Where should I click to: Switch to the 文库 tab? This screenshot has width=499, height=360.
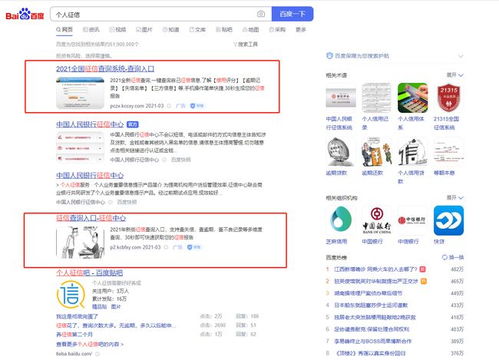point(197,30)
